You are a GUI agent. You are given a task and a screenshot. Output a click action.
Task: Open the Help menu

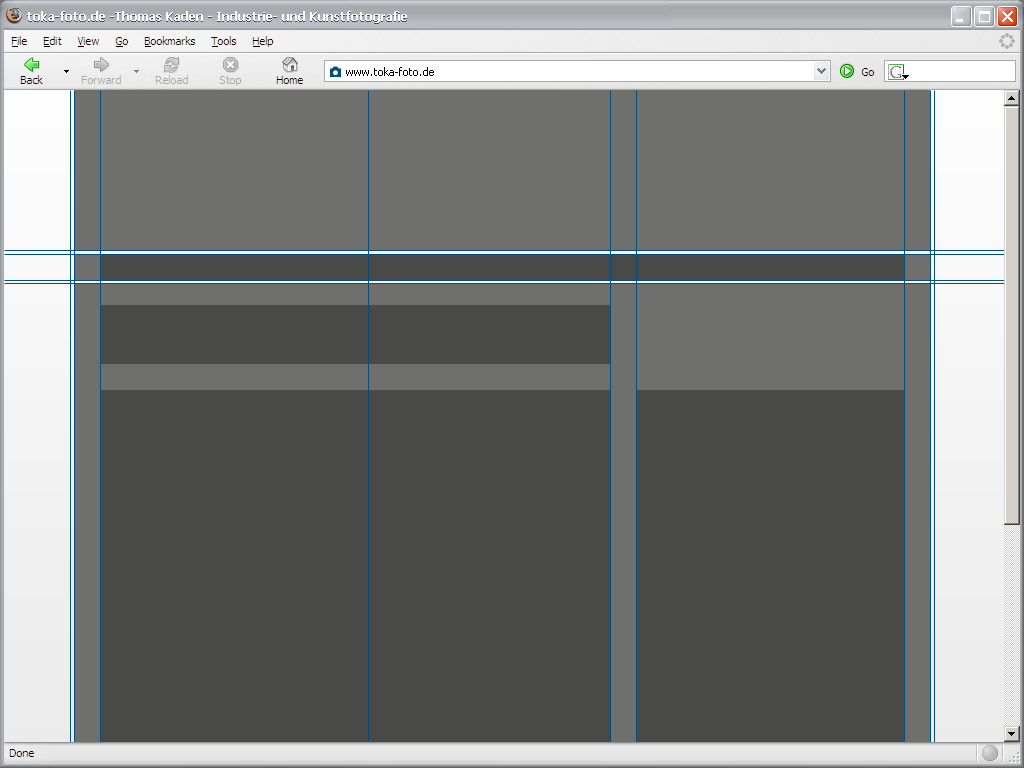point(262,41)
